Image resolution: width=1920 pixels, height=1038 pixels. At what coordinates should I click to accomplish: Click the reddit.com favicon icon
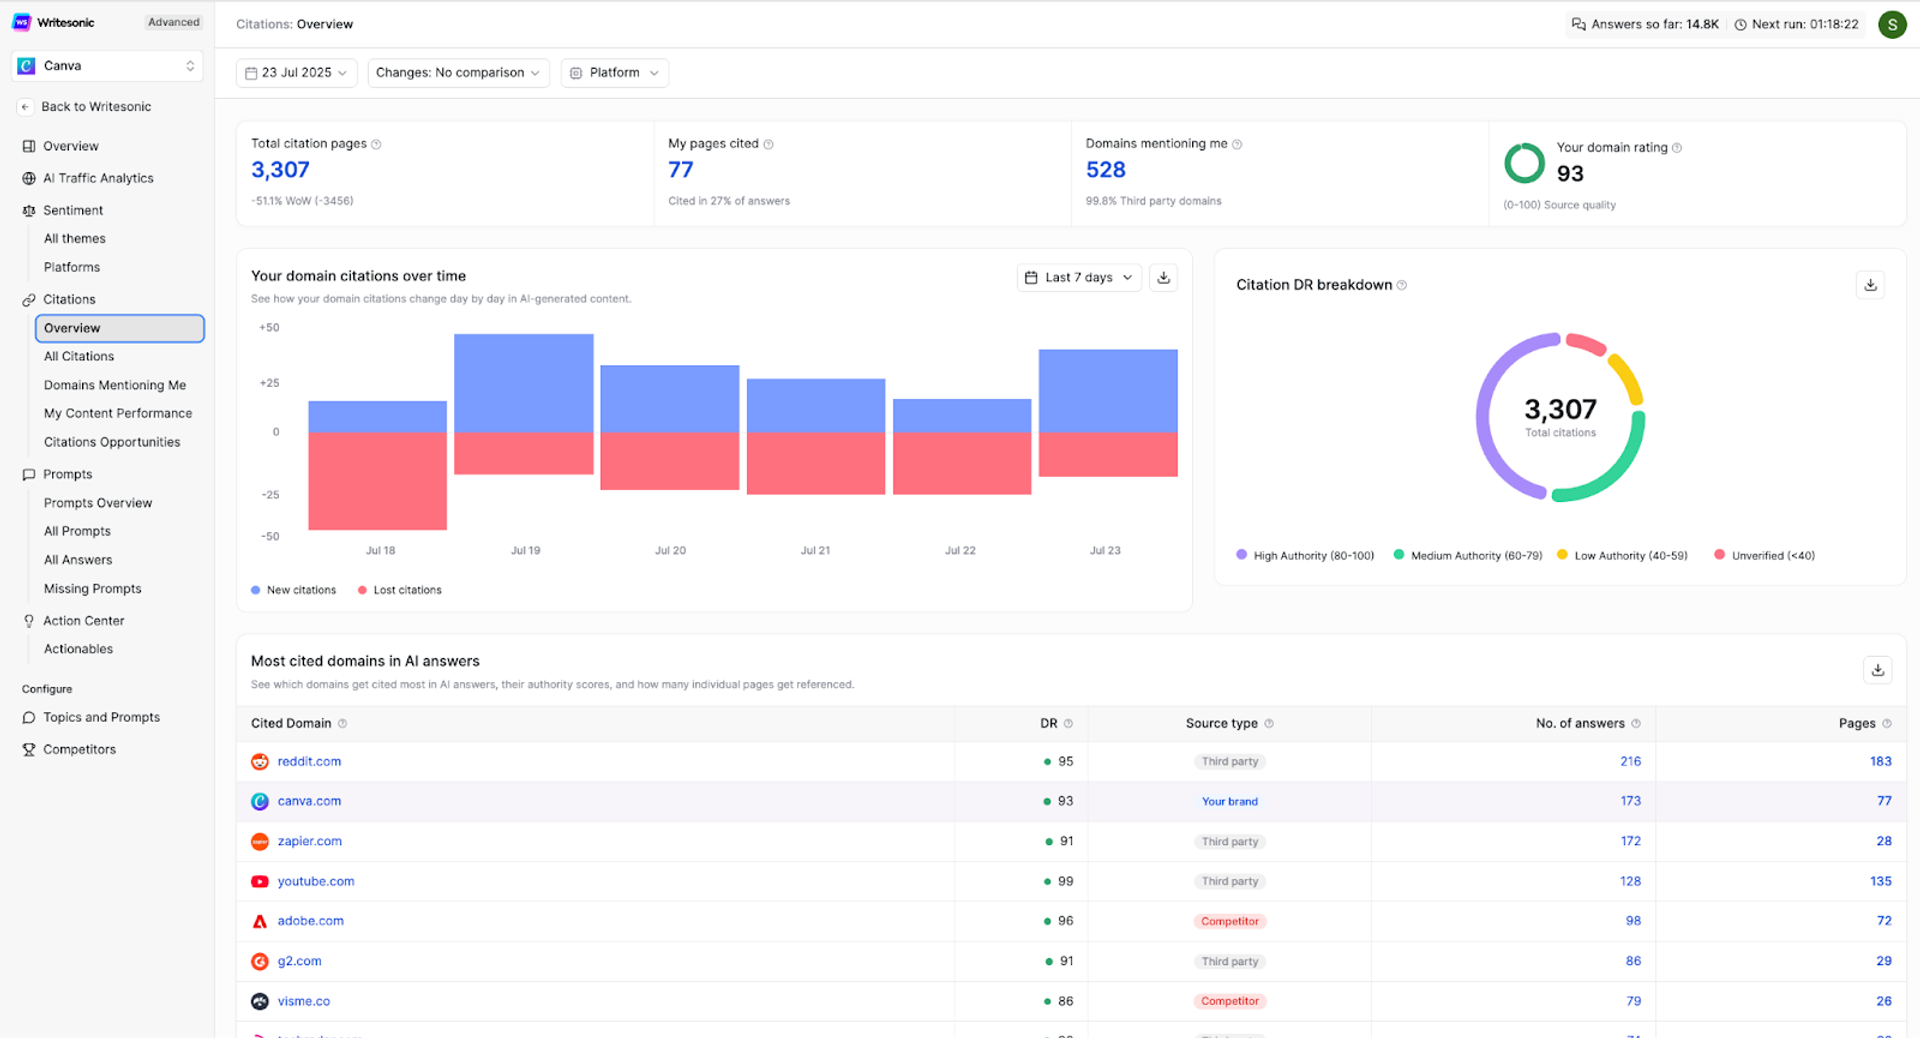[260, 762]
